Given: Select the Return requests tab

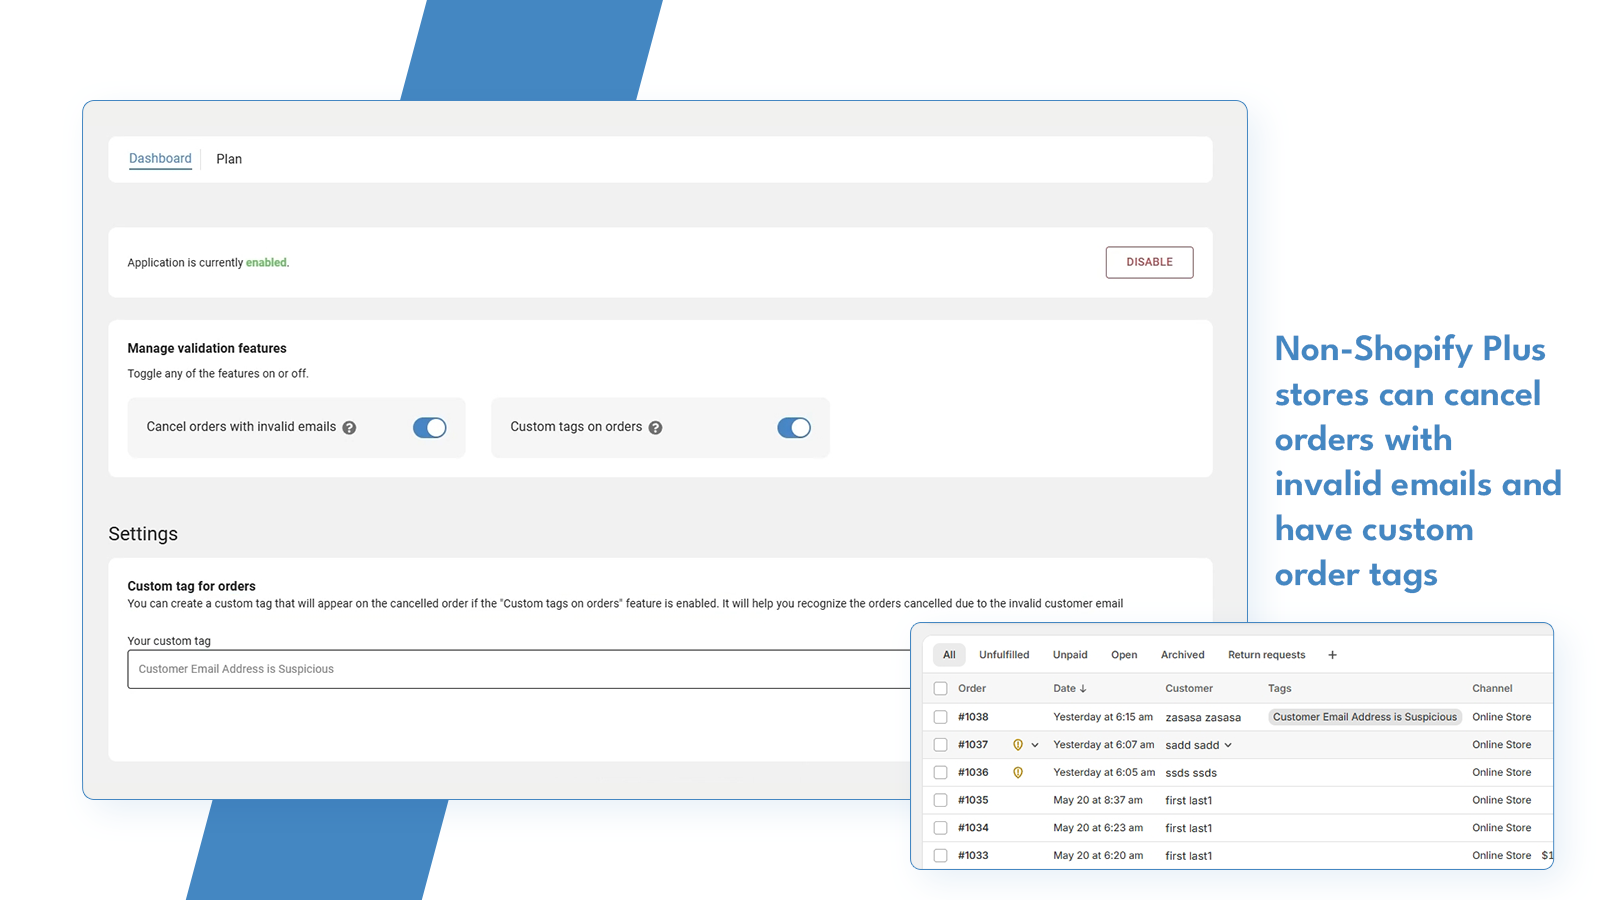Looking at the screenshot, I should [x=1266, y=655].
